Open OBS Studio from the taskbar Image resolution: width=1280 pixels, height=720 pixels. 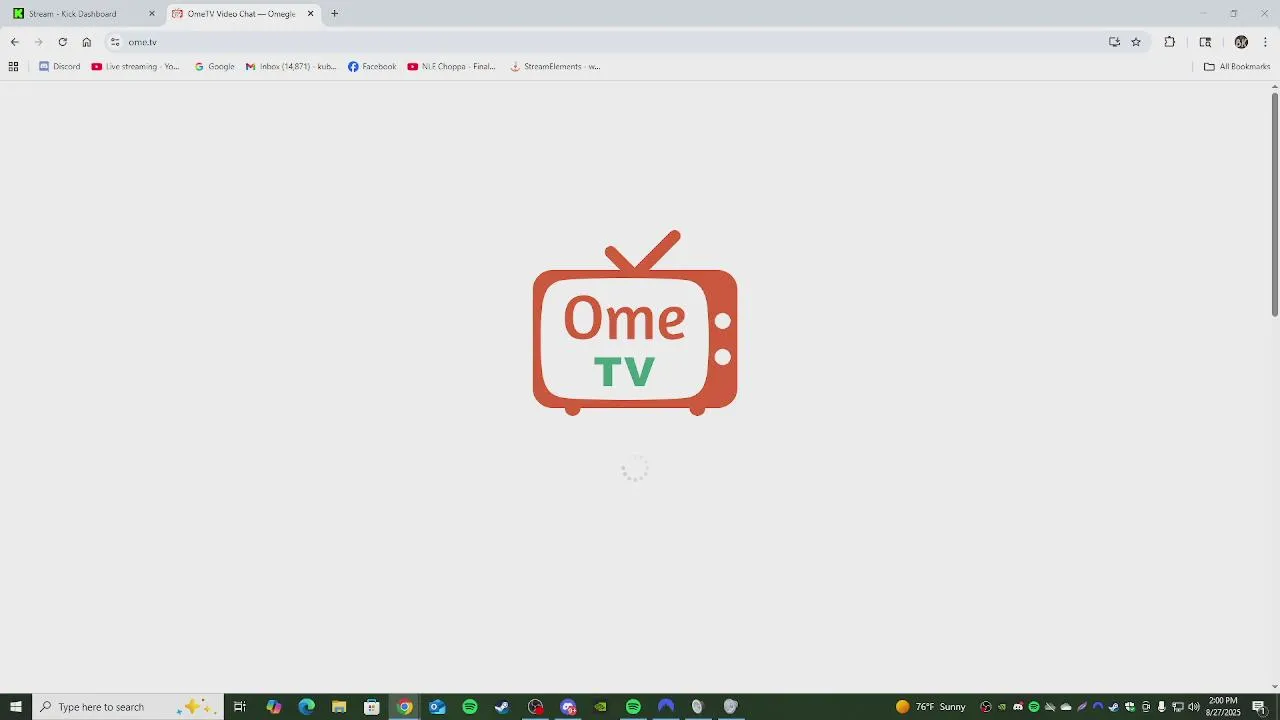click(x=535, y=707)
